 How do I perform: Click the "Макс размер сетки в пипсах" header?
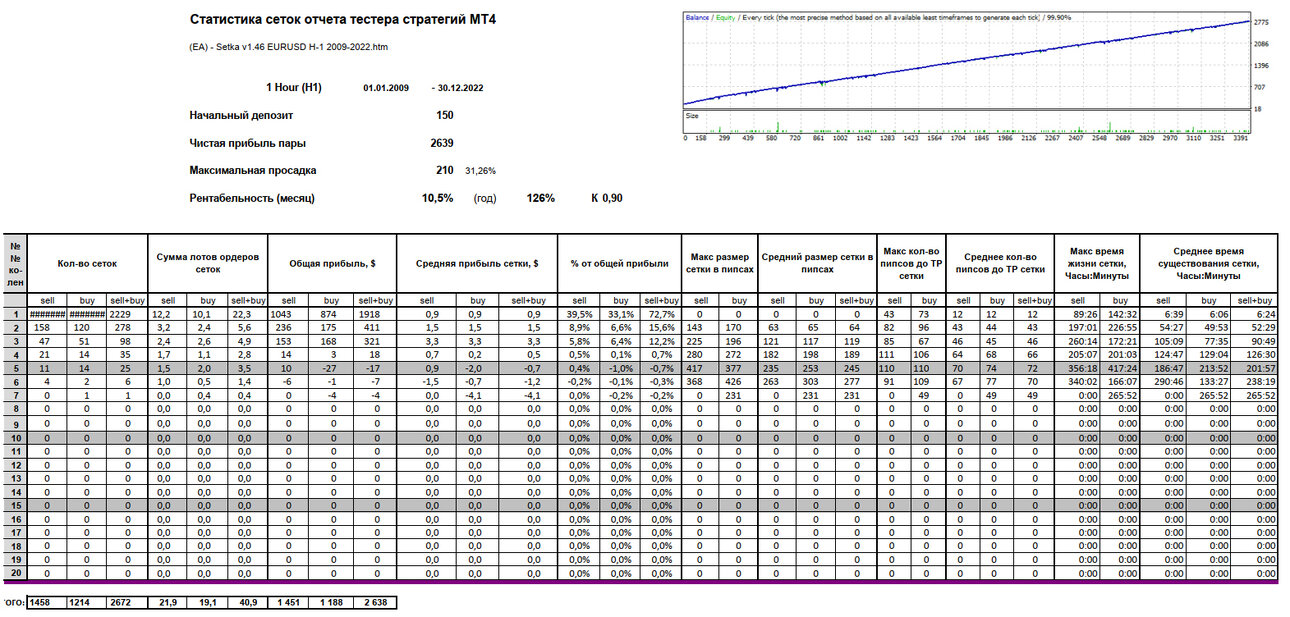click(718, 264)
